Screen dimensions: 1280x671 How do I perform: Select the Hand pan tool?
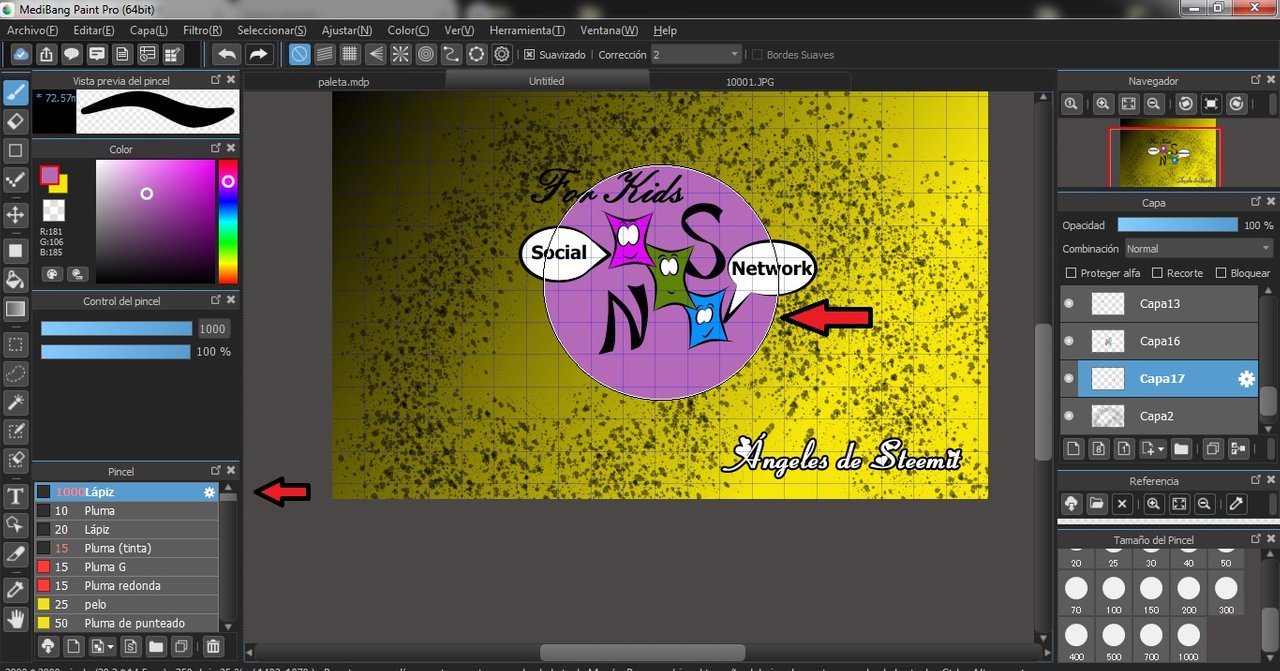point(16,618)
